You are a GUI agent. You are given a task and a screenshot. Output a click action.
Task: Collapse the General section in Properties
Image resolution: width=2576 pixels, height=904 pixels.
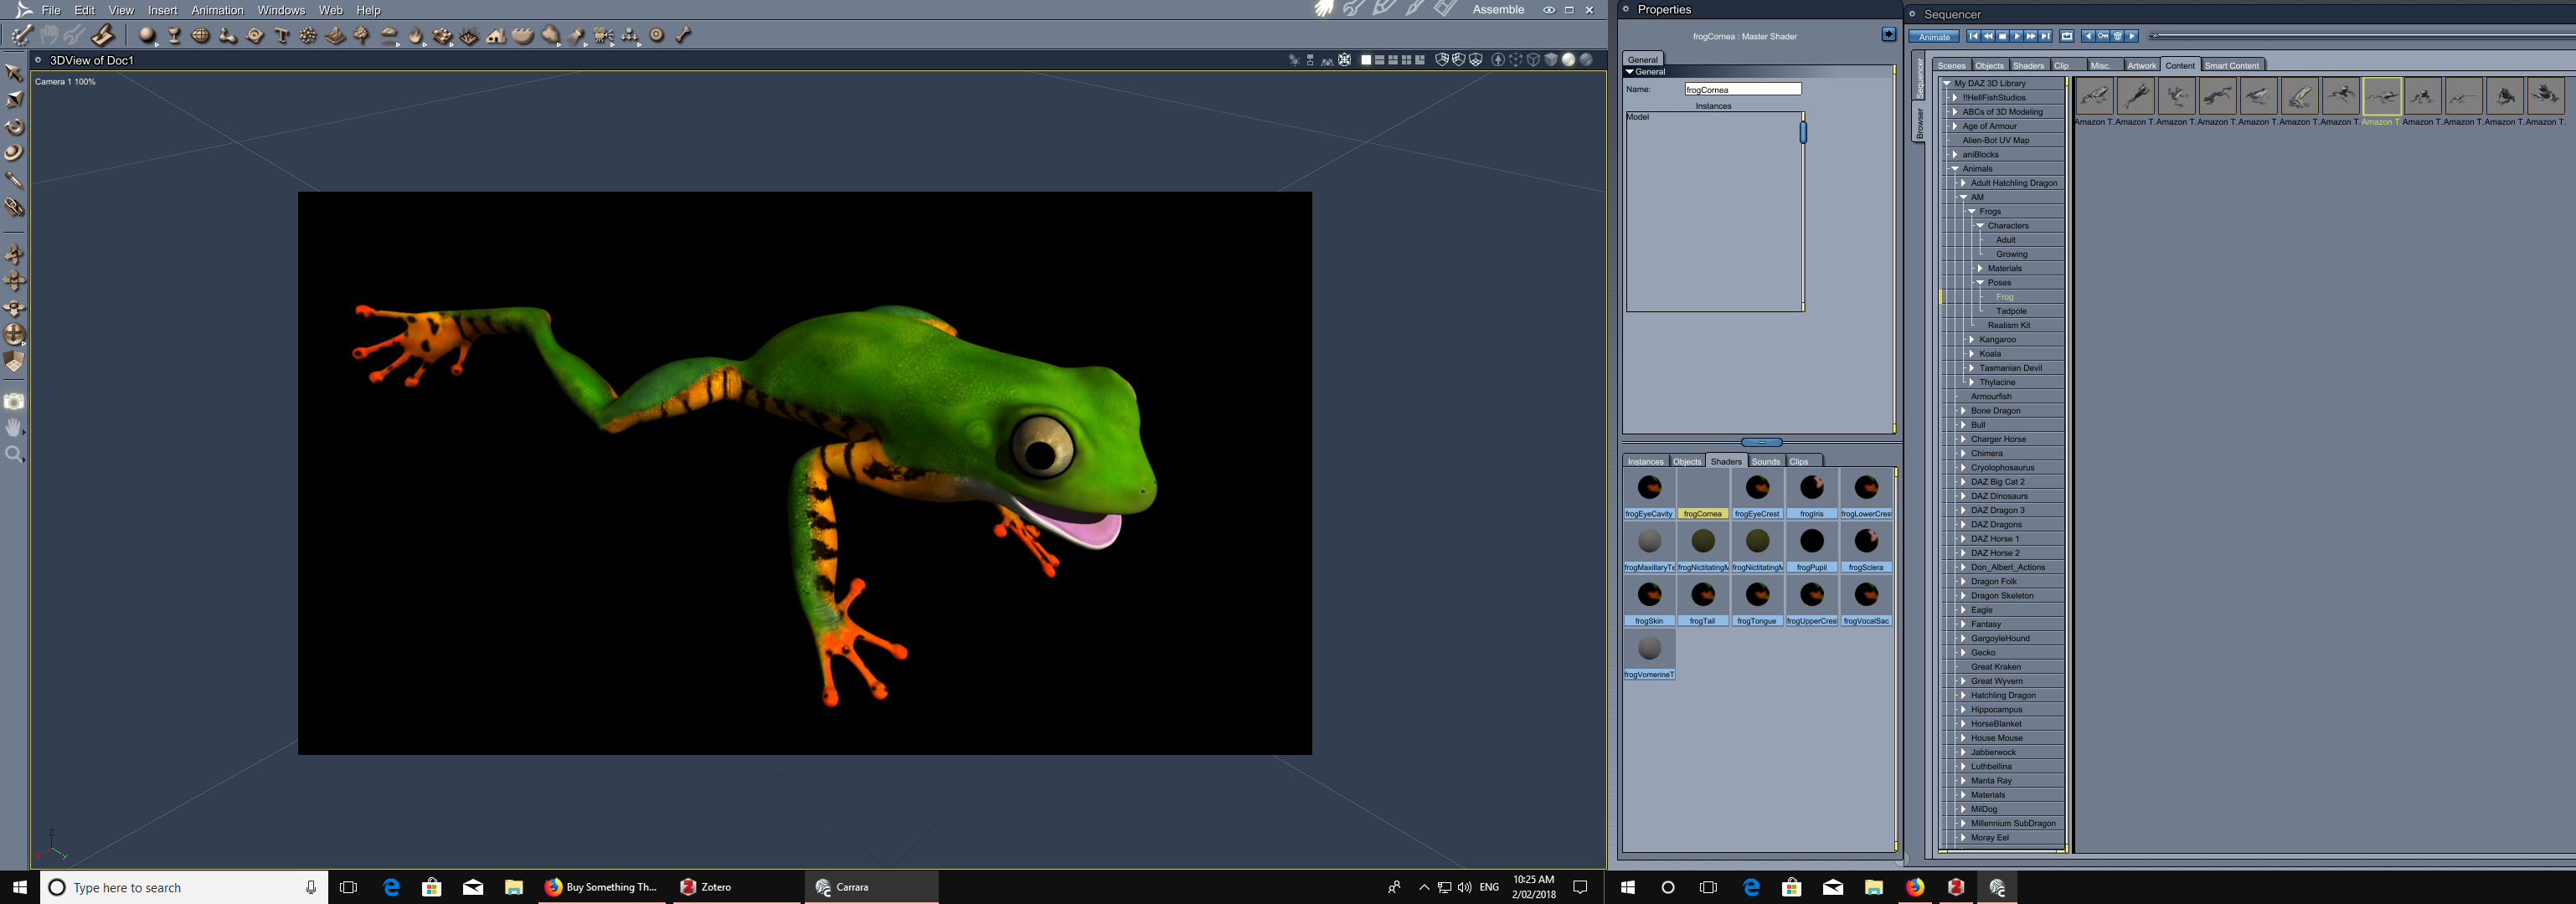(x=1630, y=72)
